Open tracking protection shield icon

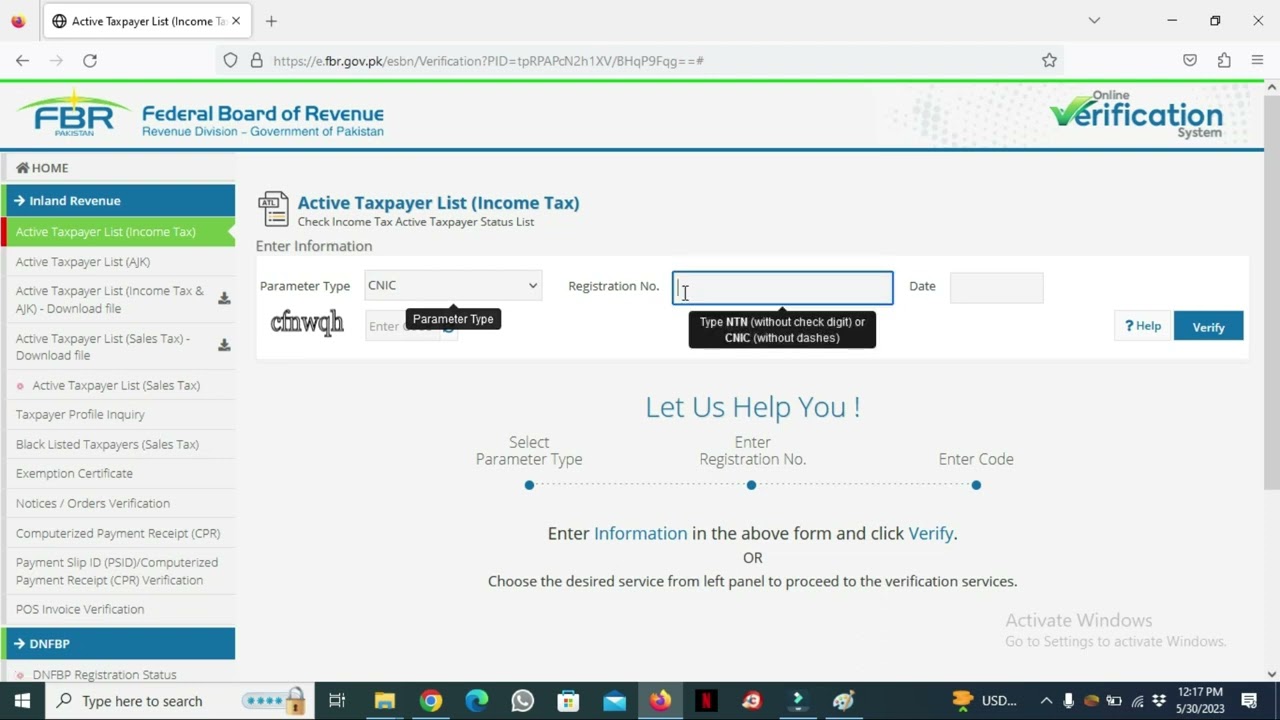click(x=231, y=61)
